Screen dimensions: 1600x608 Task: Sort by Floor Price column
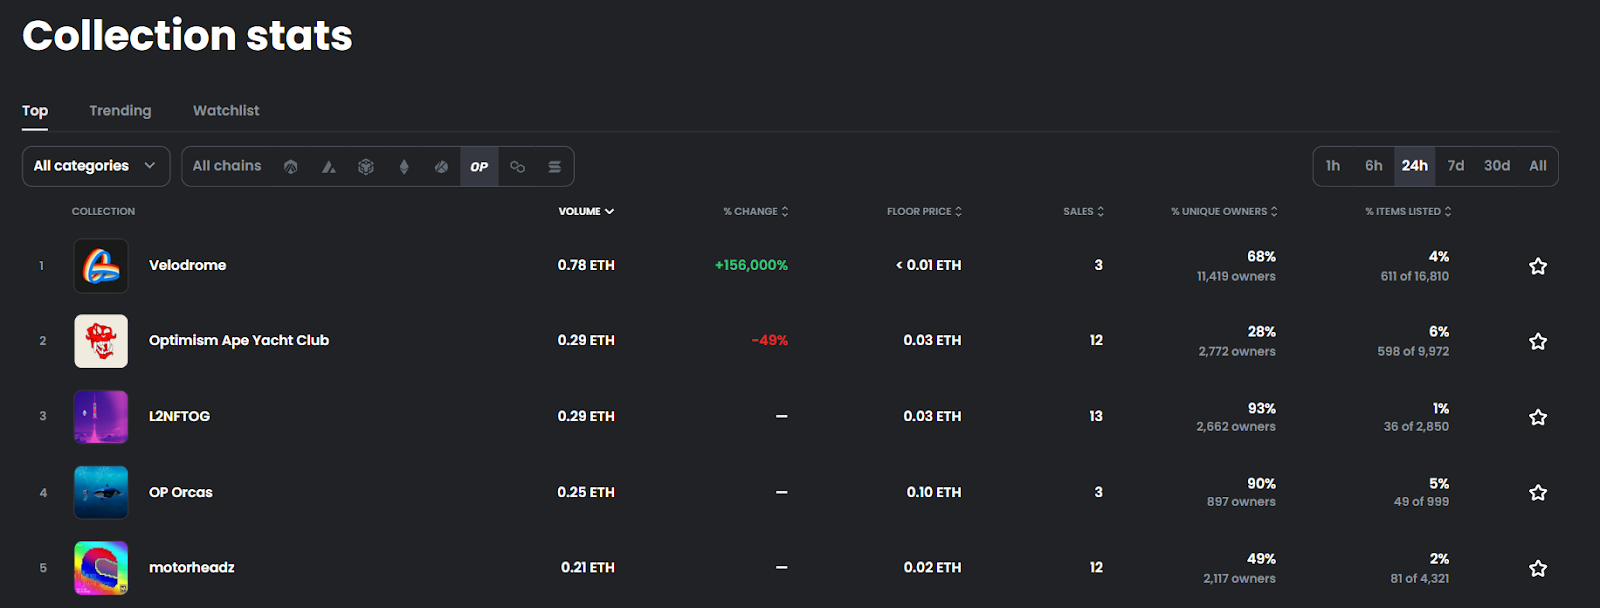tap(924, 211)
